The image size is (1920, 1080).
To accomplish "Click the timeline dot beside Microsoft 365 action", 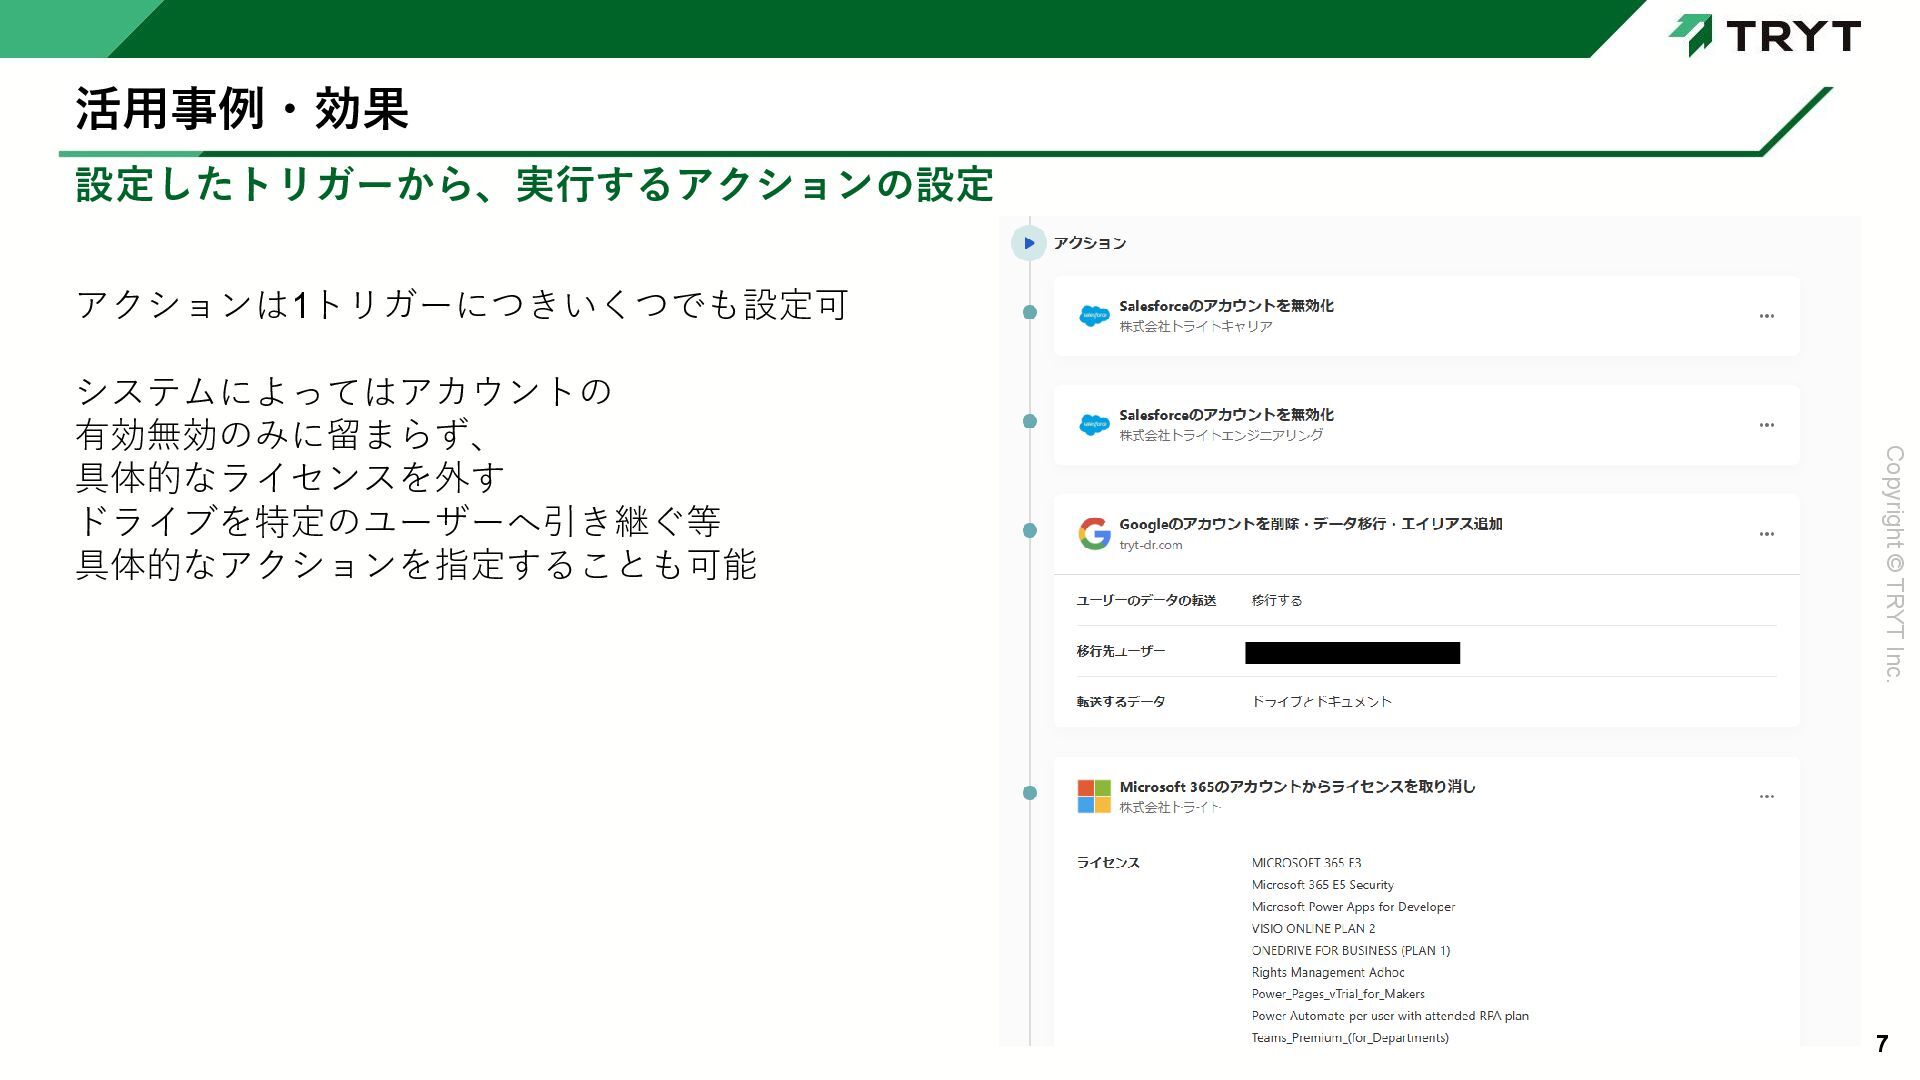I will tap(1030, 793).
